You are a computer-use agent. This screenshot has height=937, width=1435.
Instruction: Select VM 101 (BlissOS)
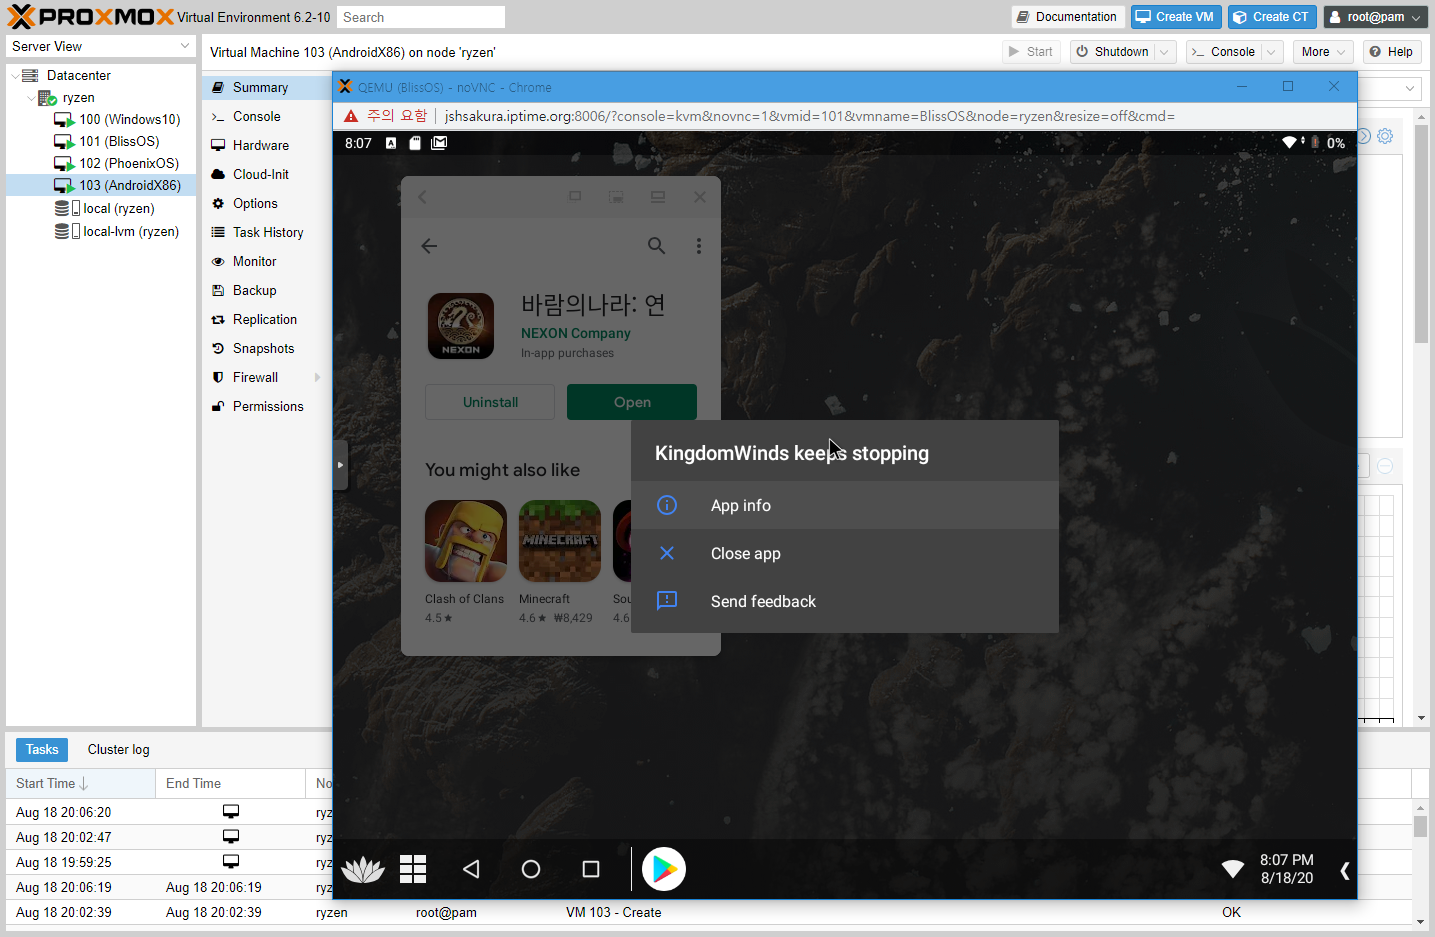(119, 141)
